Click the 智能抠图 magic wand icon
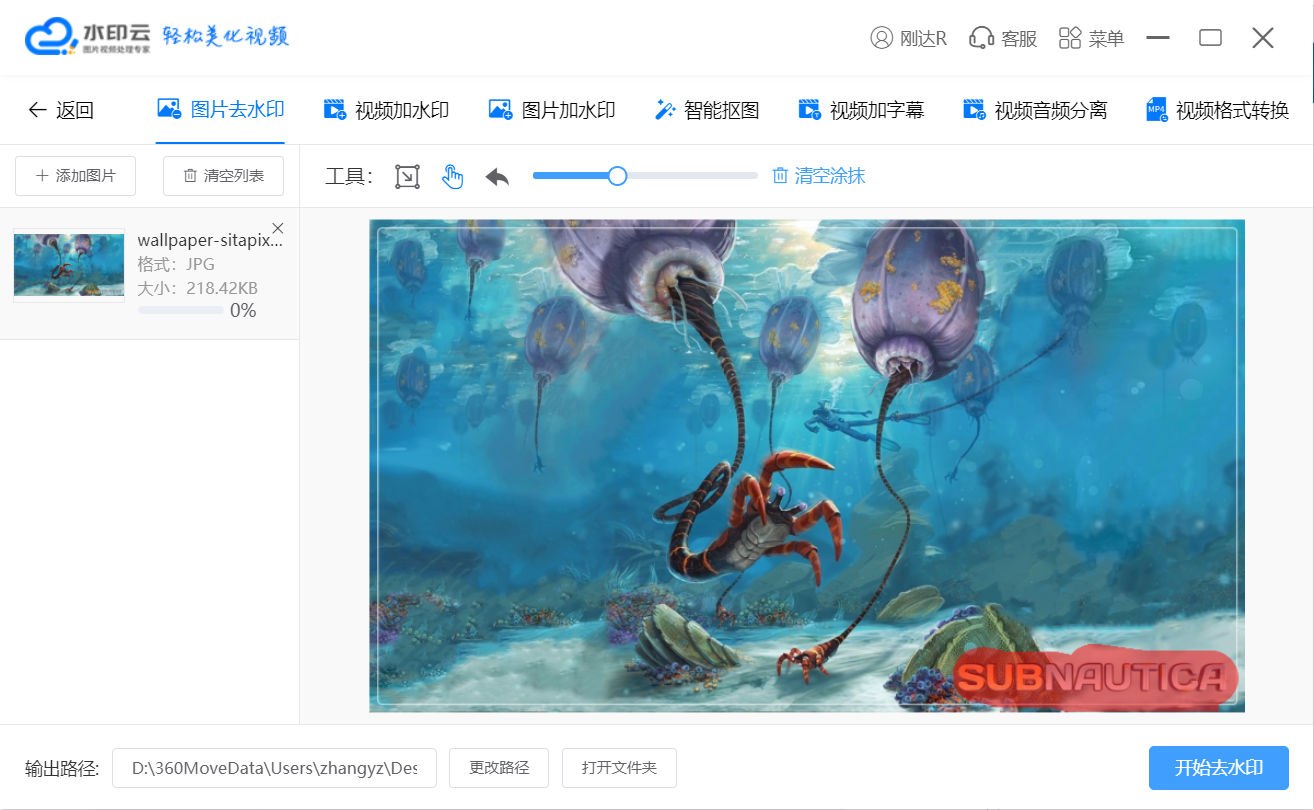 [x=665, y=110]
